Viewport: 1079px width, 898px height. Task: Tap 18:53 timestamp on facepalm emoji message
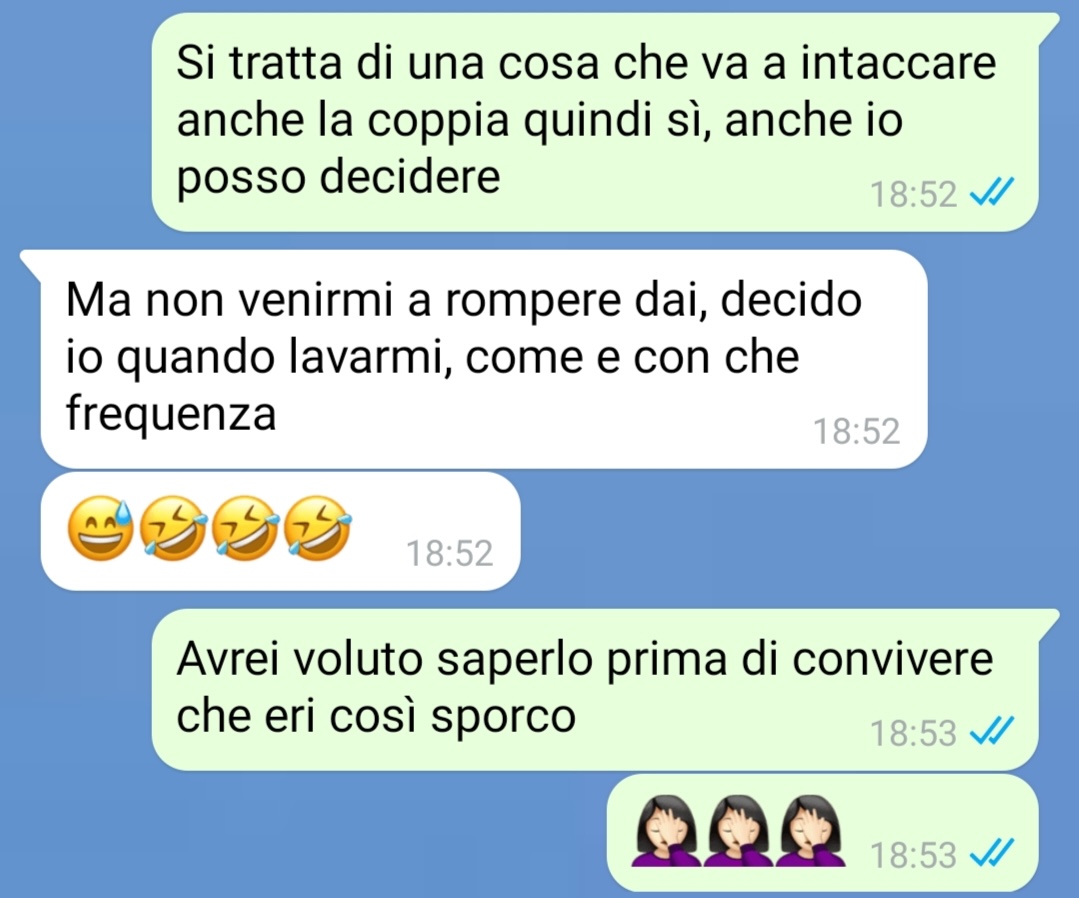pyautogui.click(x=913, y=855)
